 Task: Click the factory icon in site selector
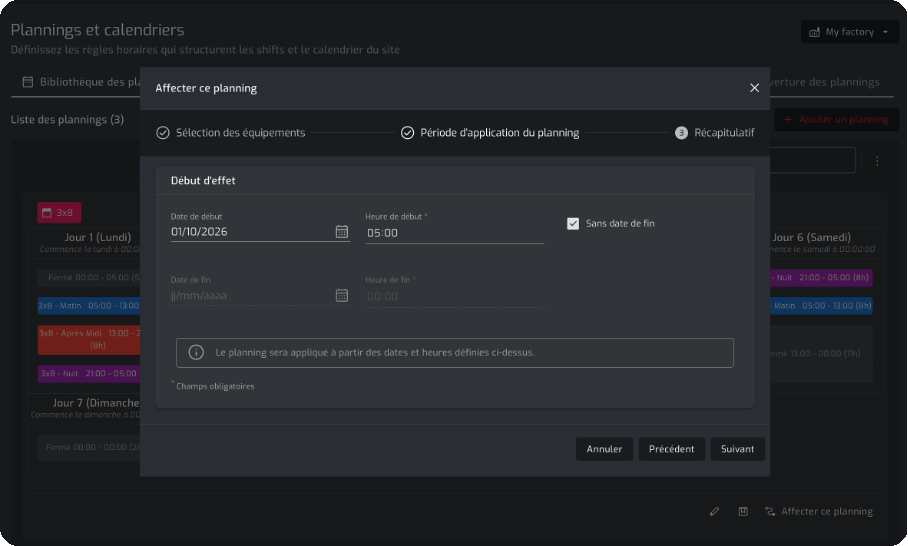pos(814,32)
